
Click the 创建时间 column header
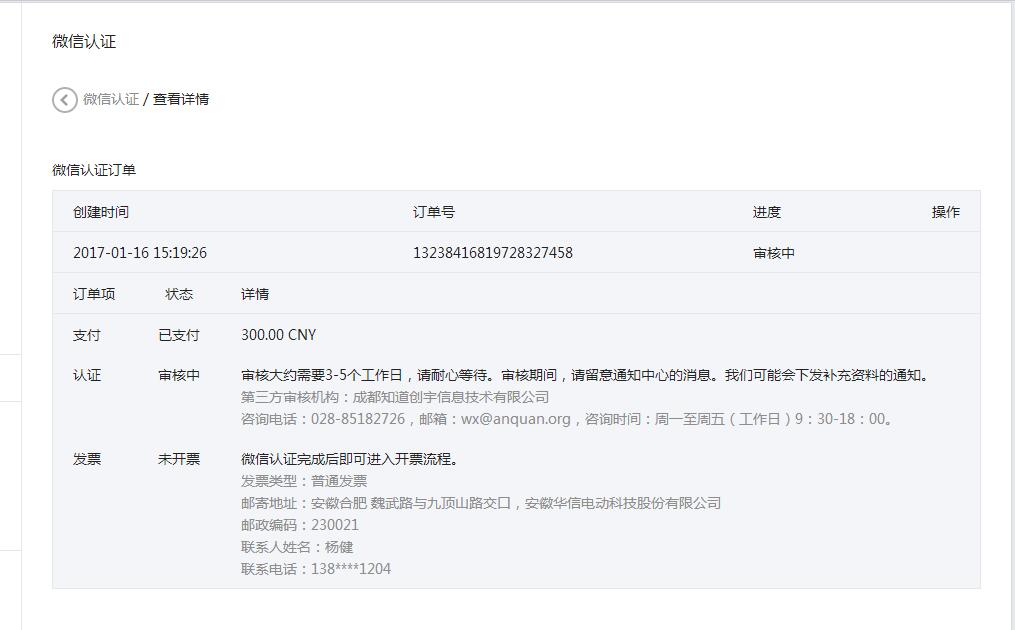[x=101, y=212]
